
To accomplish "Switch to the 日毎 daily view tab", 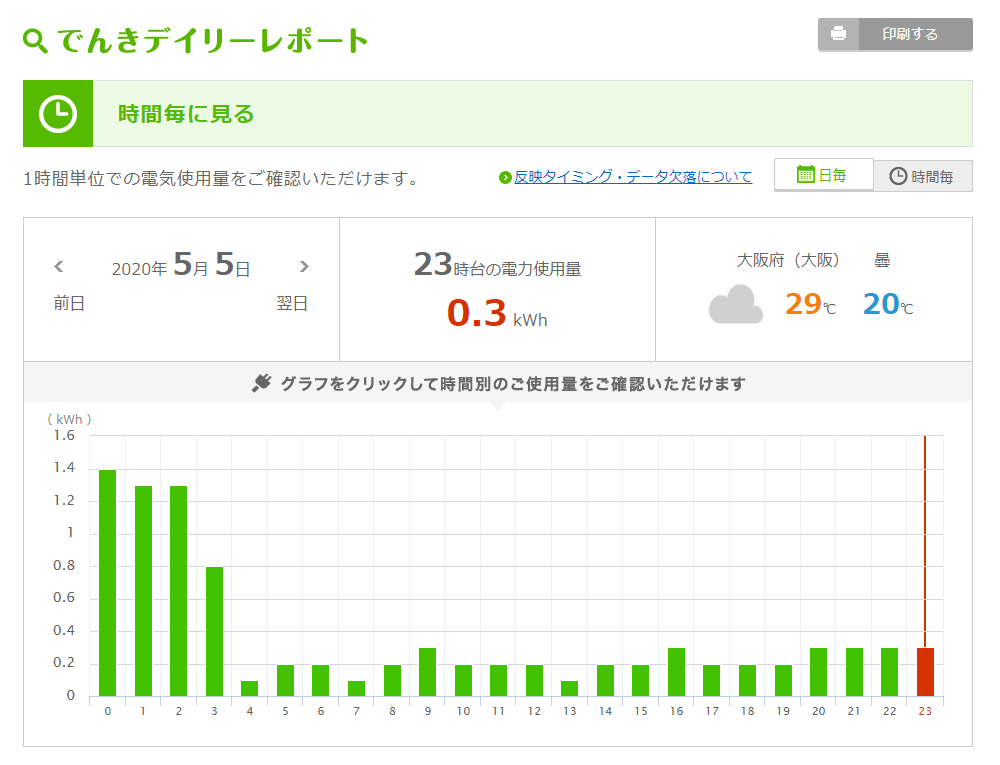I will coord(823,175).
